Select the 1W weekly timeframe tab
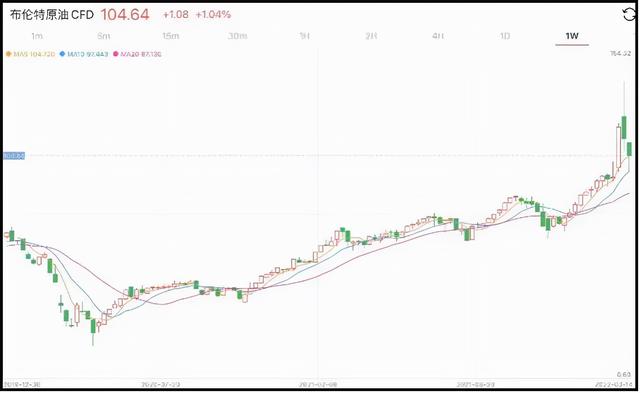The height and width of the screenshot is (393, 640). [572, 36]
